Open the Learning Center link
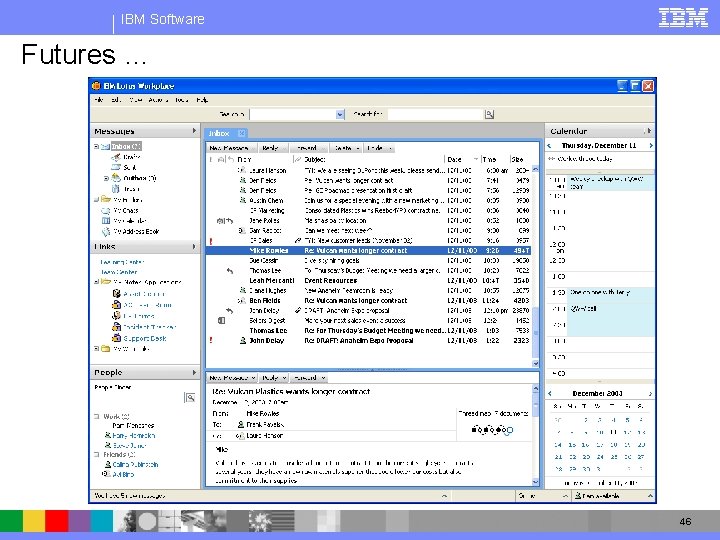This screenshot has height=540, width=720. (120, 262)
